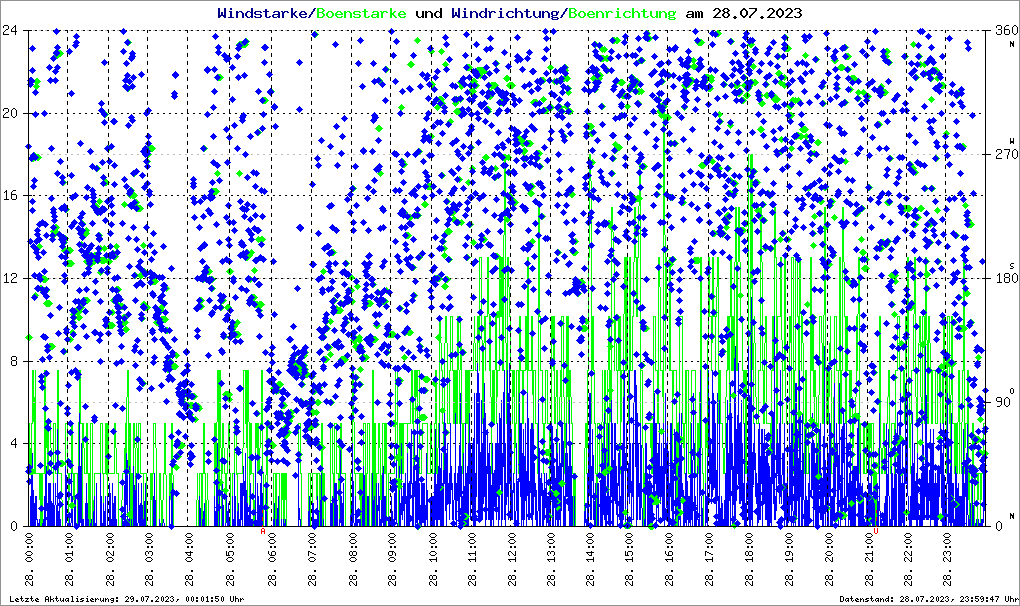The height and width of the screenshot is (606, 1020).
Task: Click the '28. 19:00' time axis label
Action: 788,559
